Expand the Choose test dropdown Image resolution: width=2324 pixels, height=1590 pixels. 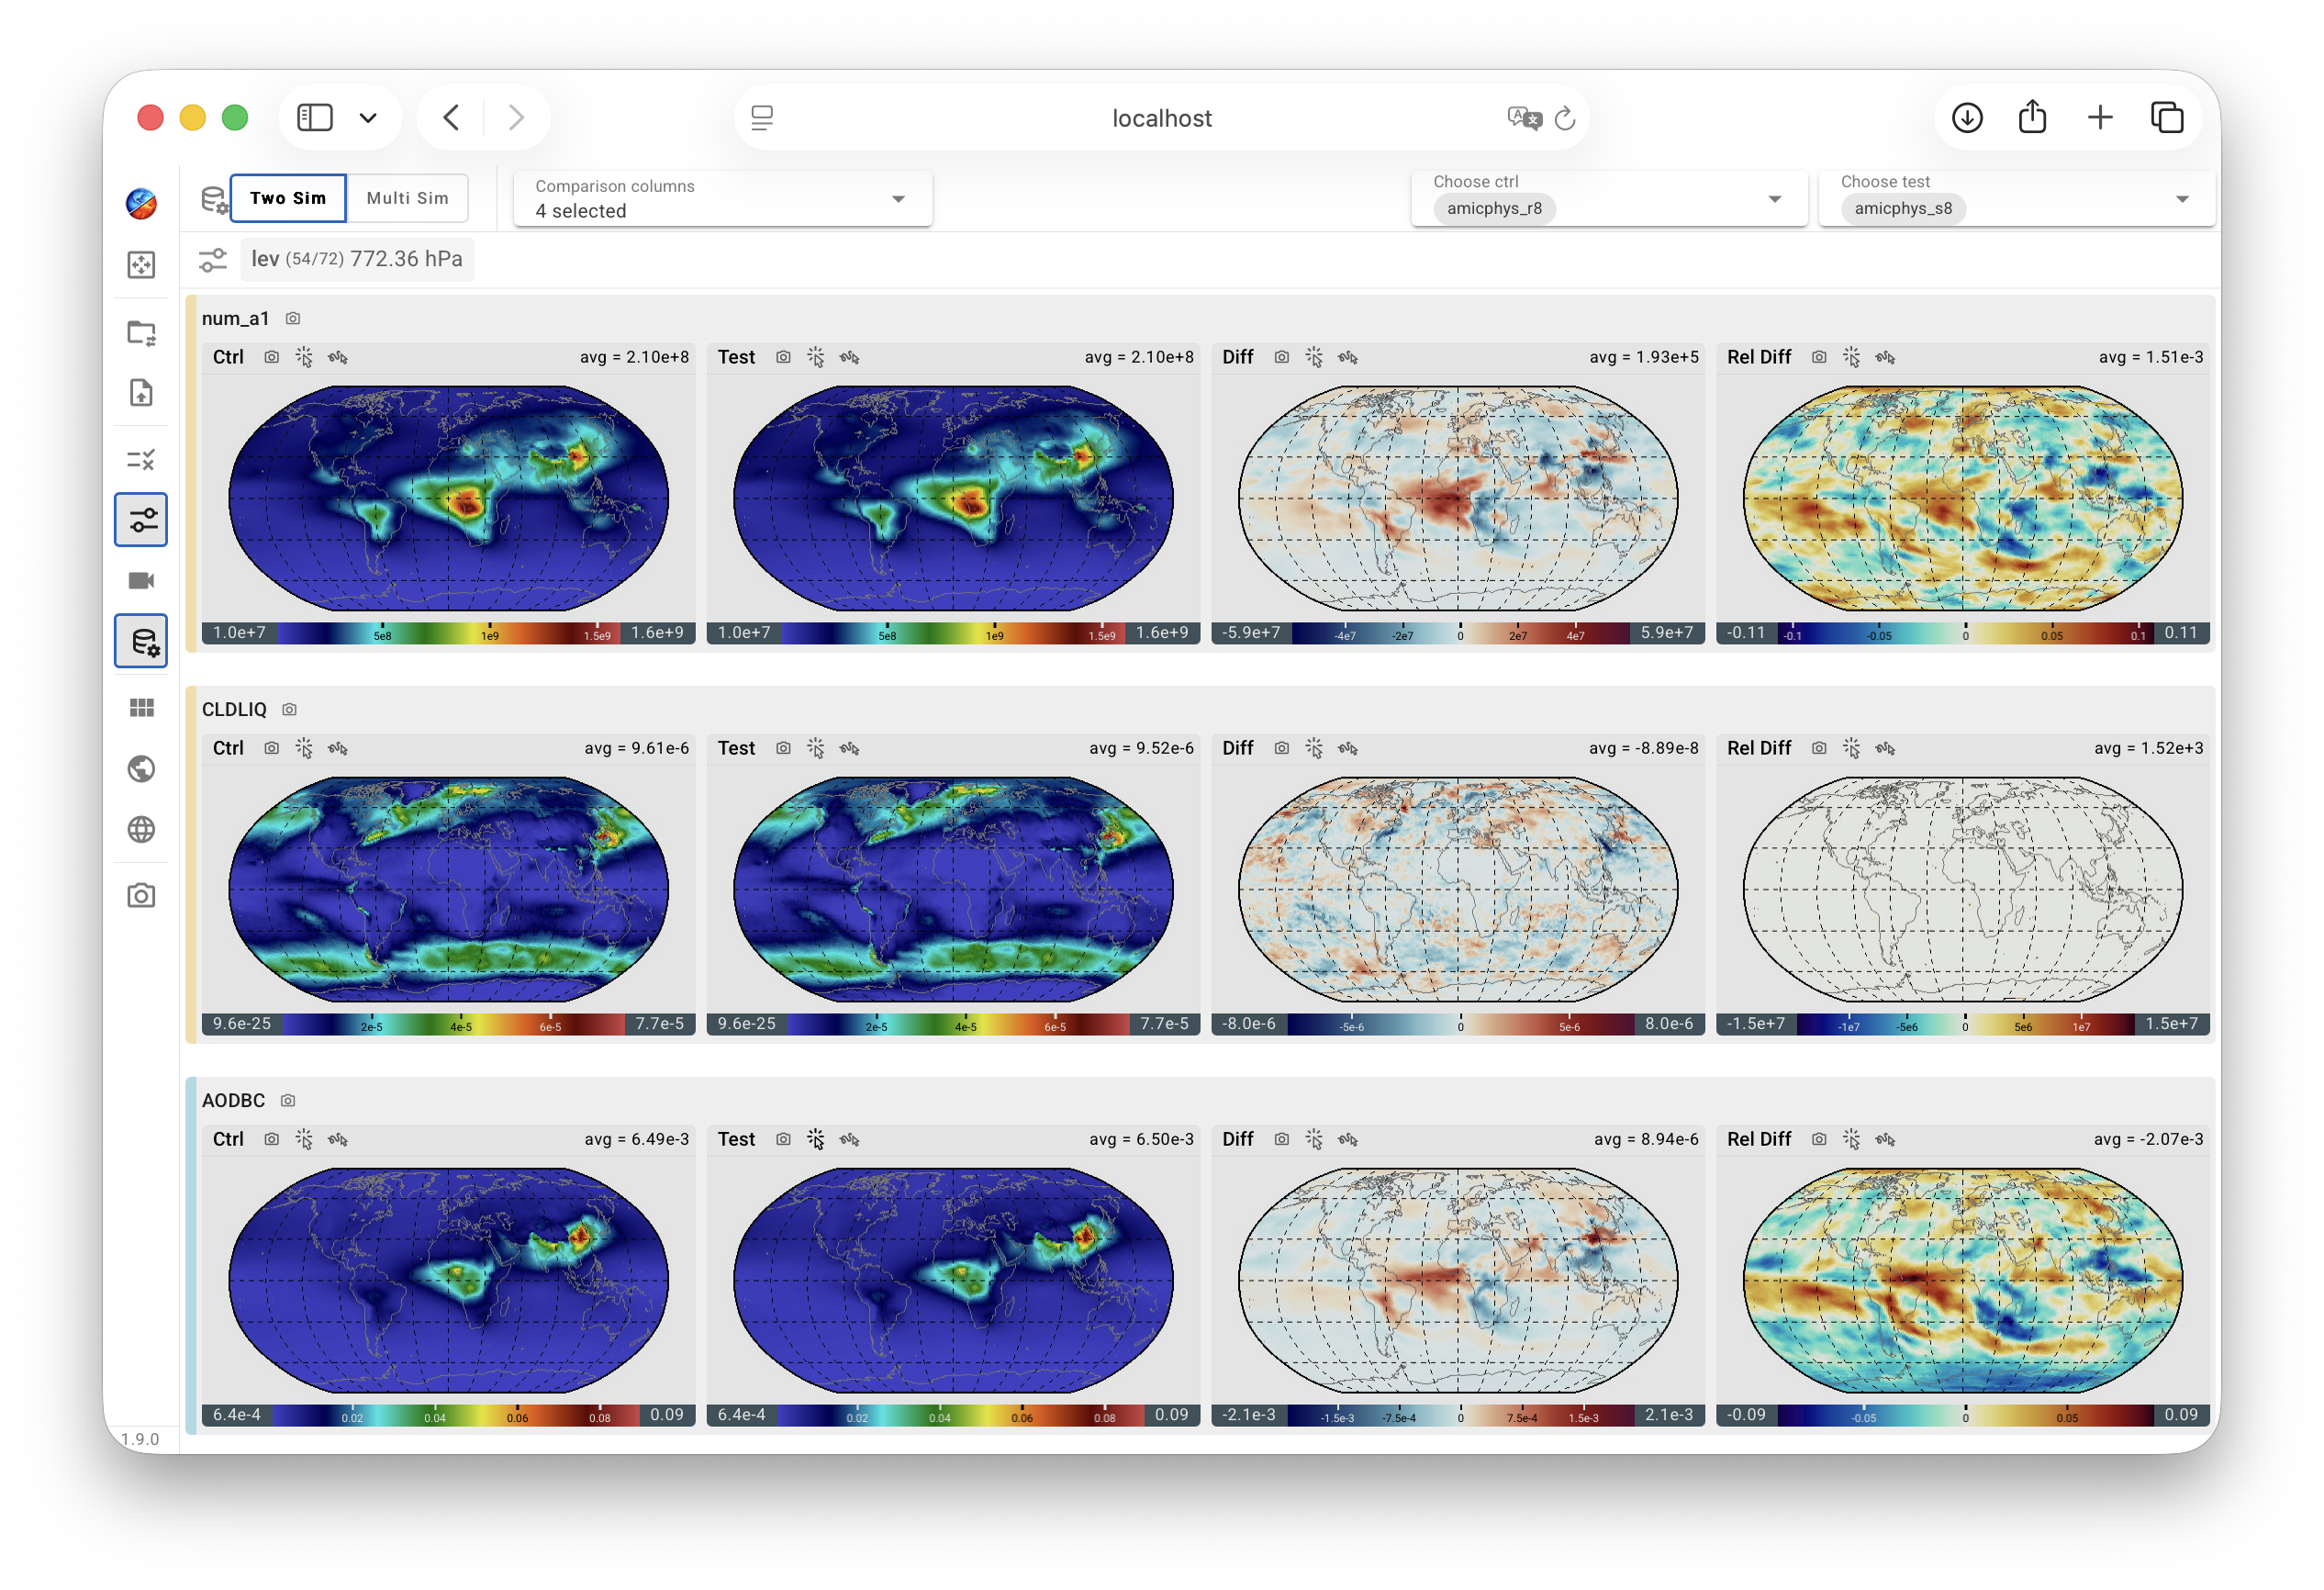pyautogui.click(x=2016, y=199)
